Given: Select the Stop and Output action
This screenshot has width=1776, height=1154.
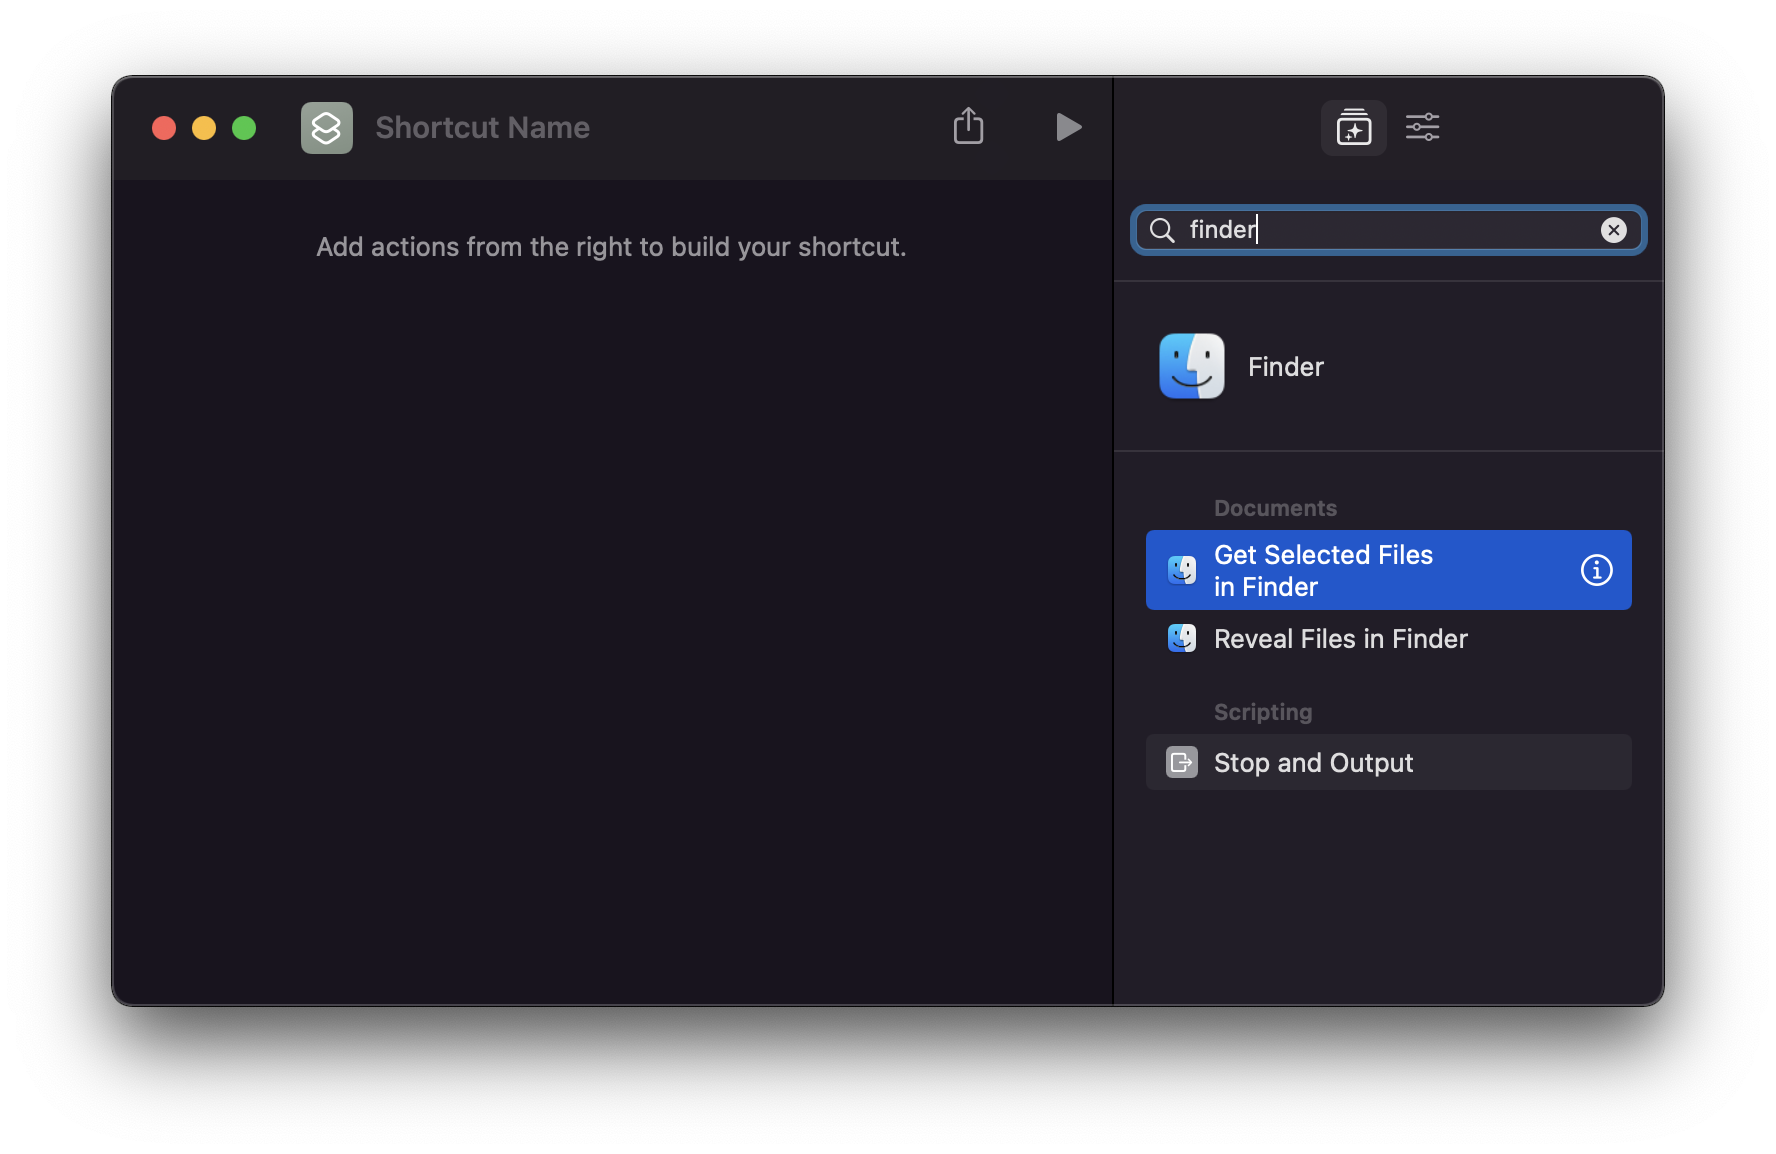Looking at the screenshot, I should pyautogui.click(x=1313, y=763).
